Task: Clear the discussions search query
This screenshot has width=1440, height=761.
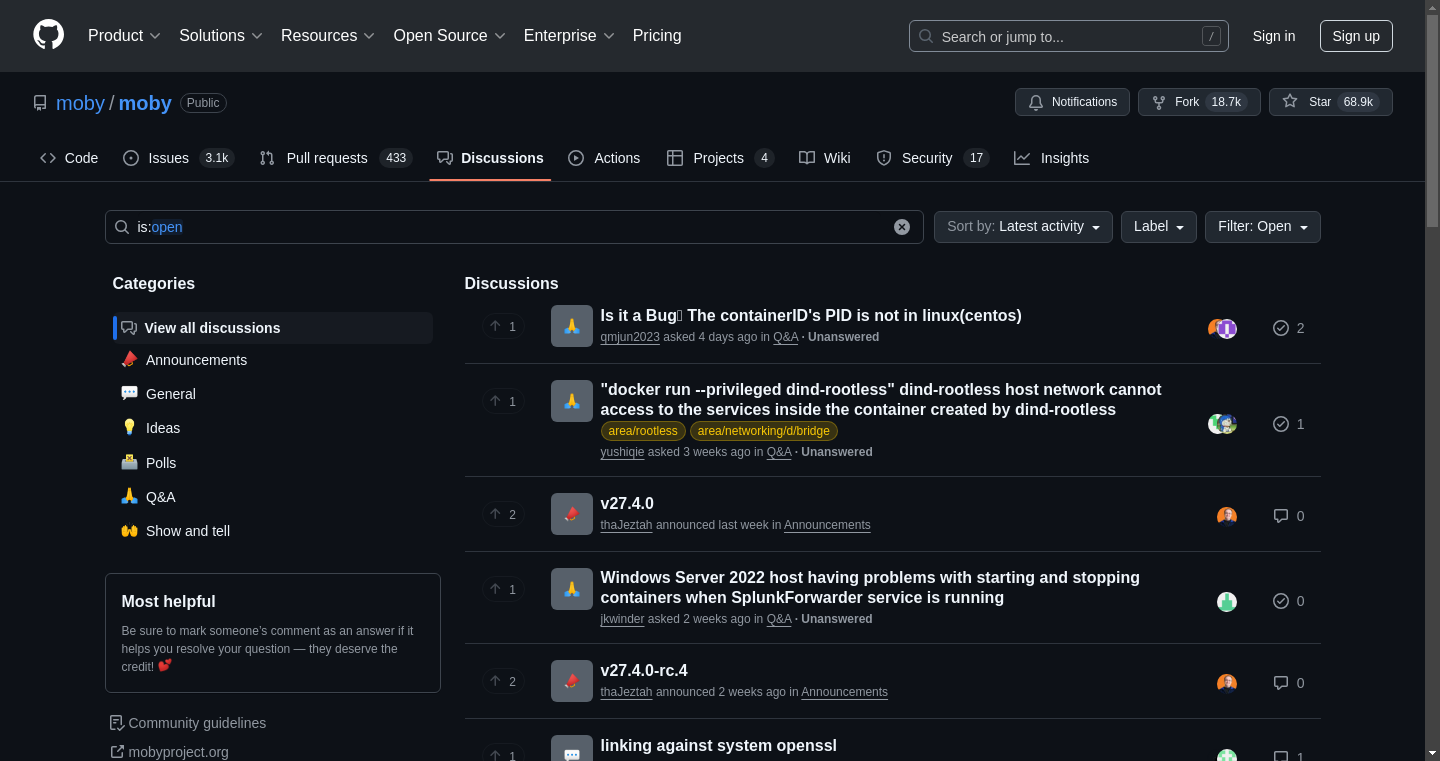Action: (x=902, y=227)
